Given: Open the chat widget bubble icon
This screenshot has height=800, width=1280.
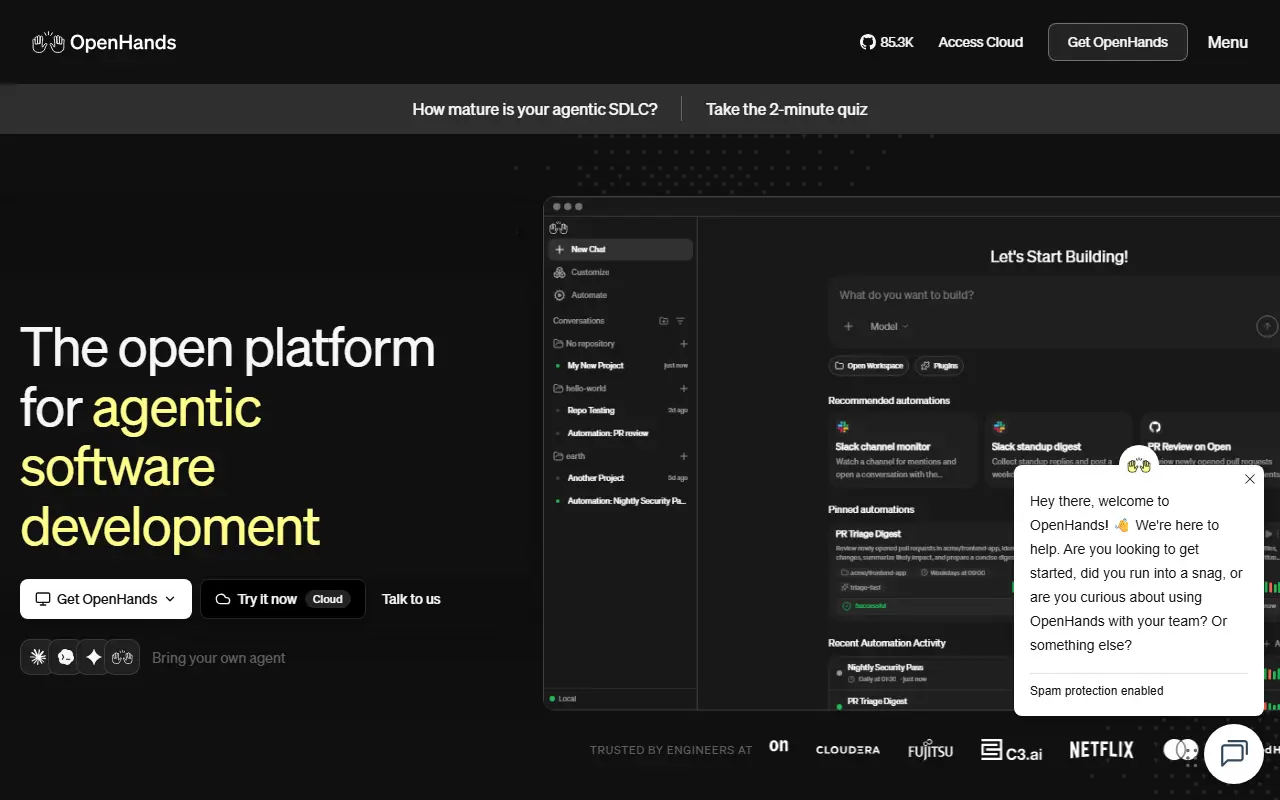Looking at the screenshot, I should [1234, 753].
